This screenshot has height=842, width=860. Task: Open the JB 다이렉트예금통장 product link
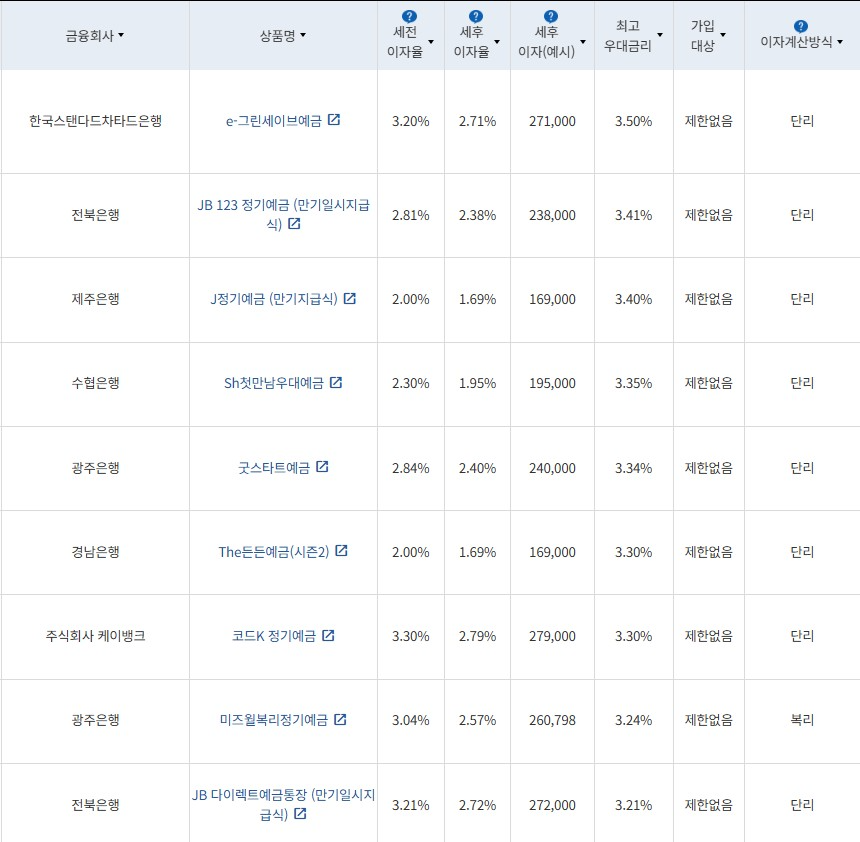click(284, 804)
